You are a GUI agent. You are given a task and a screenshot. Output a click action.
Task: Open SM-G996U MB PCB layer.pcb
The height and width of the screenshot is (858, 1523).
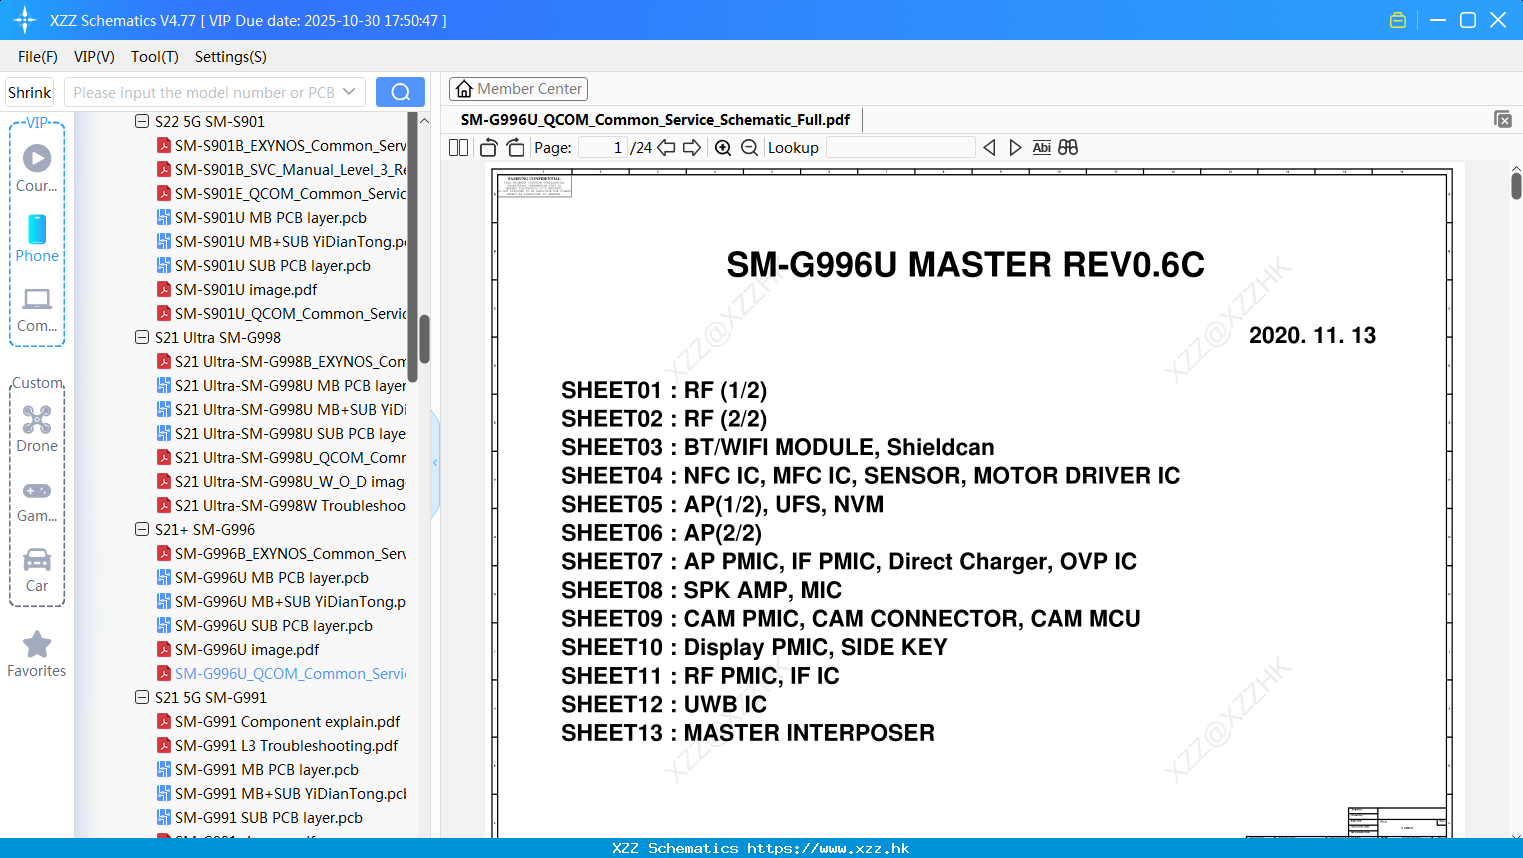point(263,577)
